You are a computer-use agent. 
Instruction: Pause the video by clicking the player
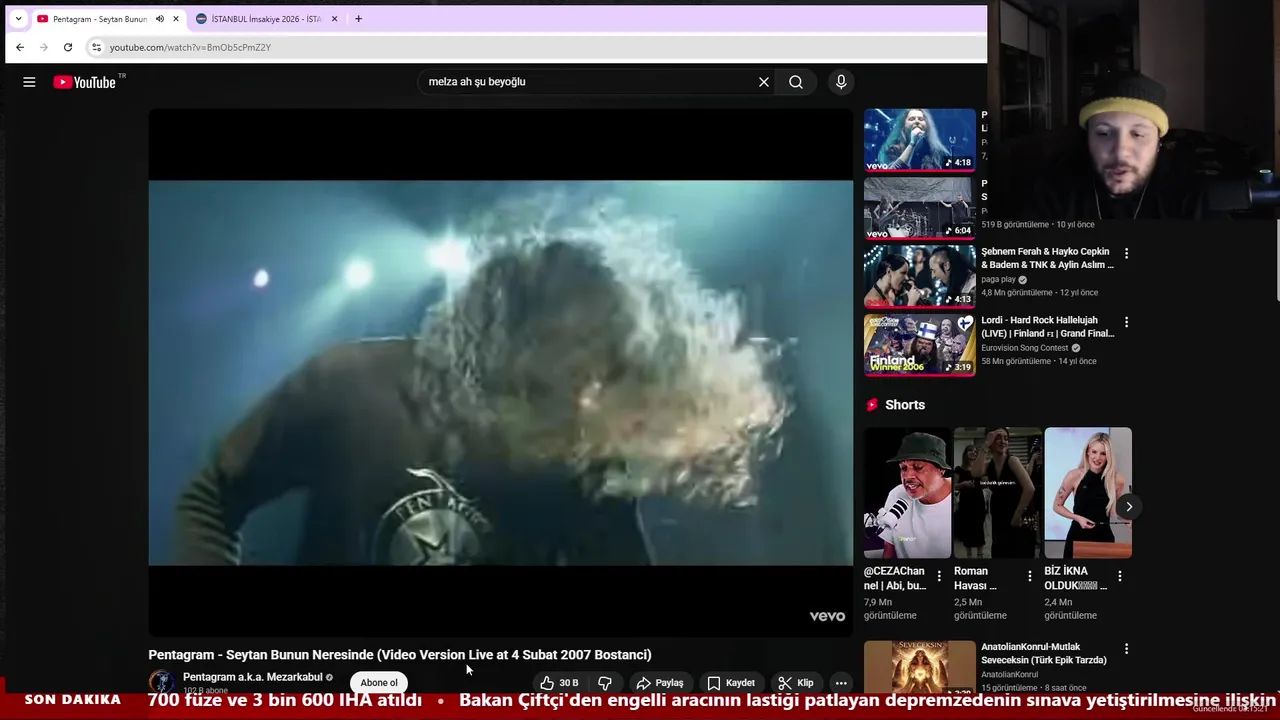click(500, 372)
